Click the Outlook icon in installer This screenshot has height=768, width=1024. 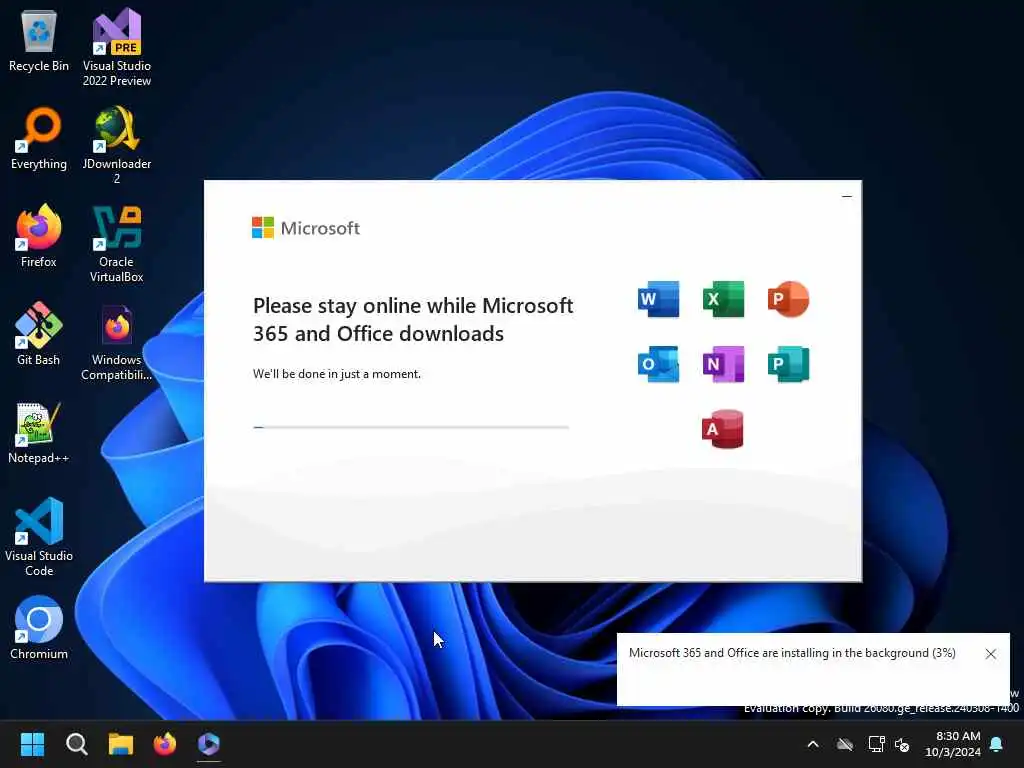pos(658,364)
